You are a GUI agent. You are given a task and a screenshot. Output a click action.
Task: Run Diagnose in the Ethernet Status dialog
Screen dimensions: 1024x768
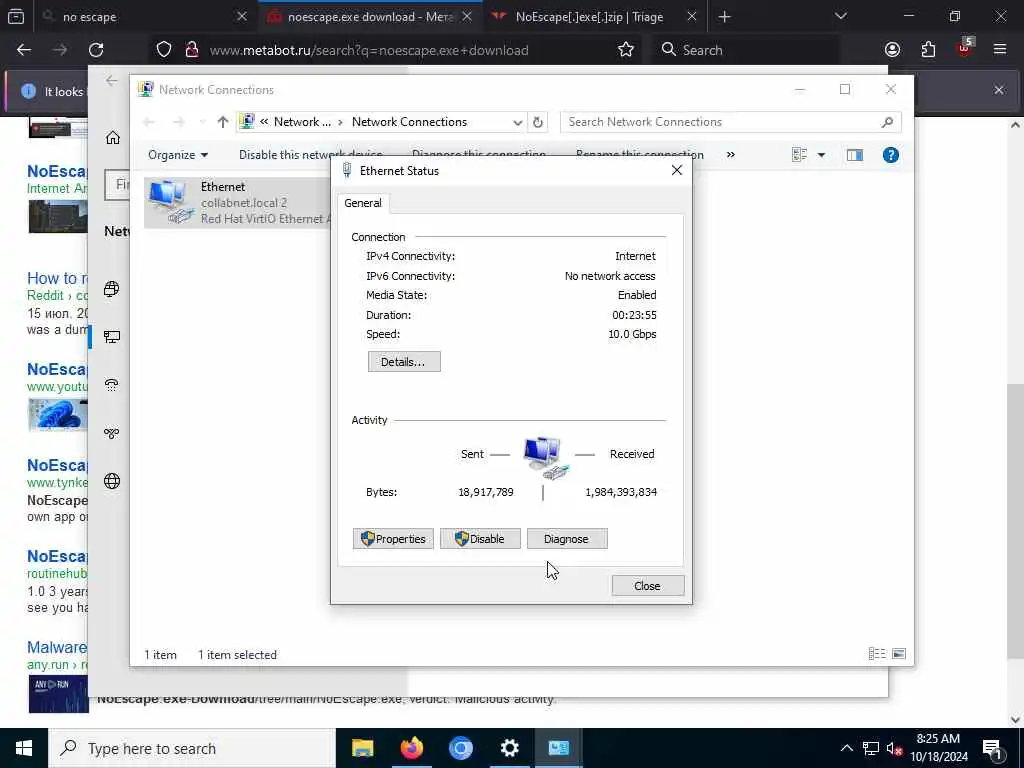click(567, 539)
